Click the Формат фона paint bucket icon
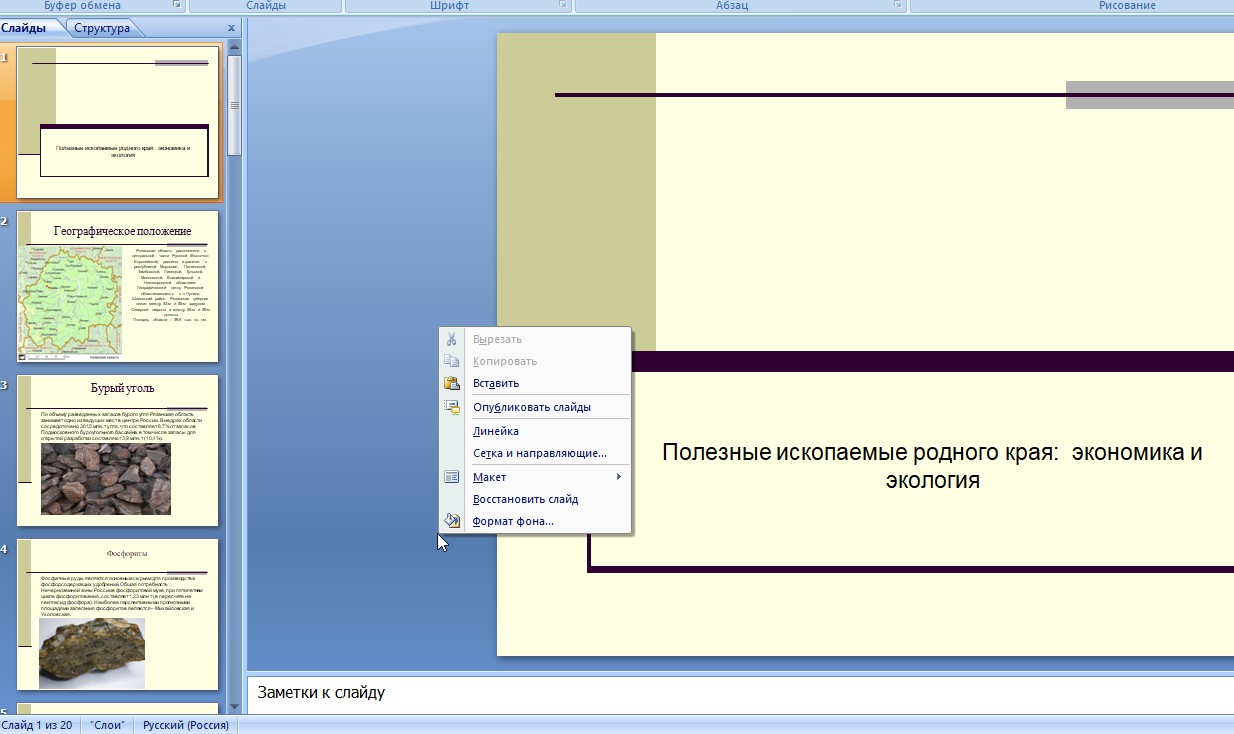This screenshot has height=734, width=1234. (x=452, y=520)
